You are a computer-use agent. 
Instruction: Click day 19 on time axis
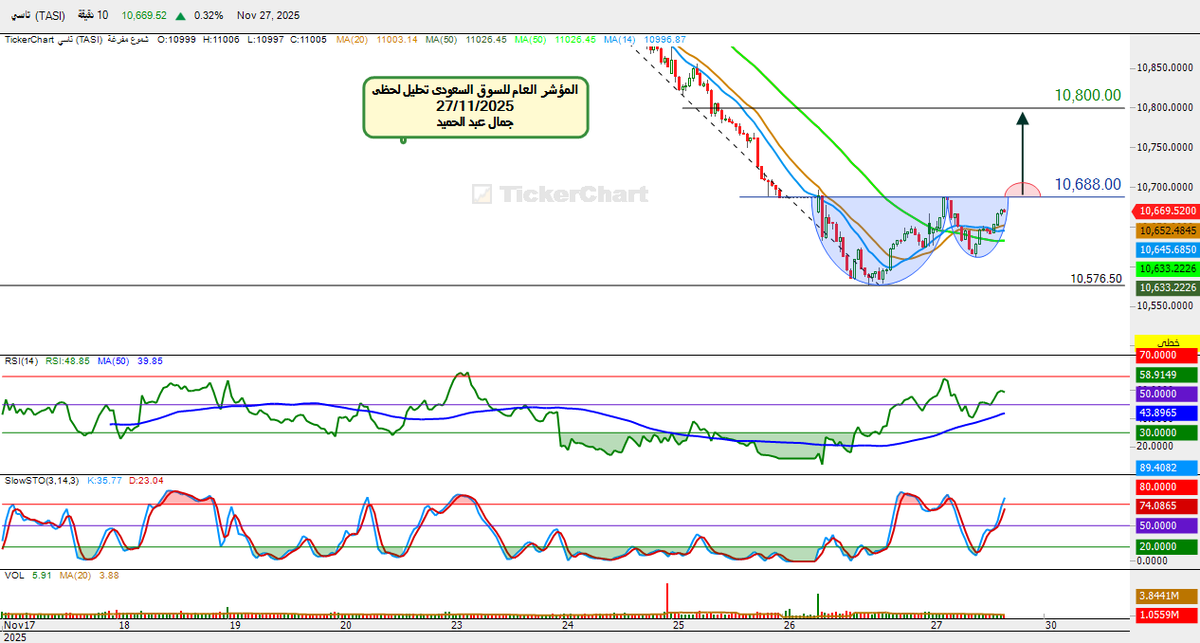click(x=235, y=626)
